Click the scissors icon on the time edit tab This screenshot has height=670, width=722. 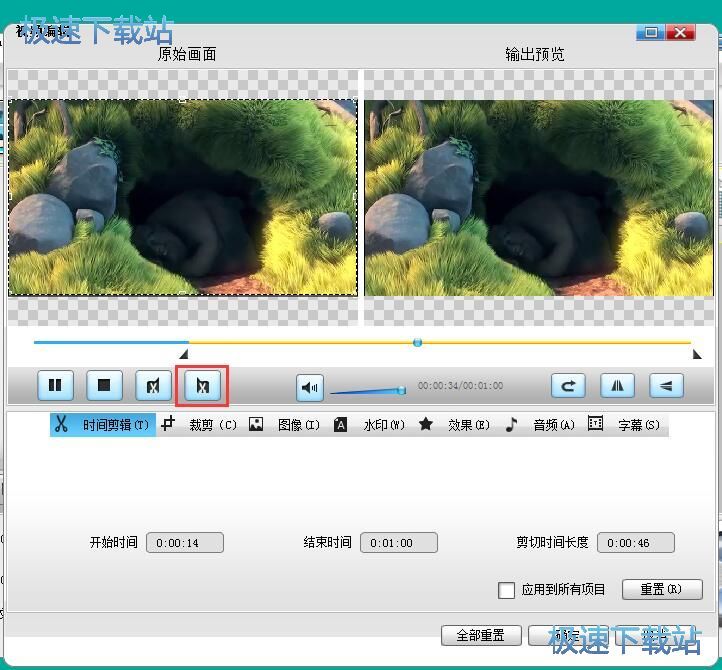pyautogui.click(x=61, y=424)
